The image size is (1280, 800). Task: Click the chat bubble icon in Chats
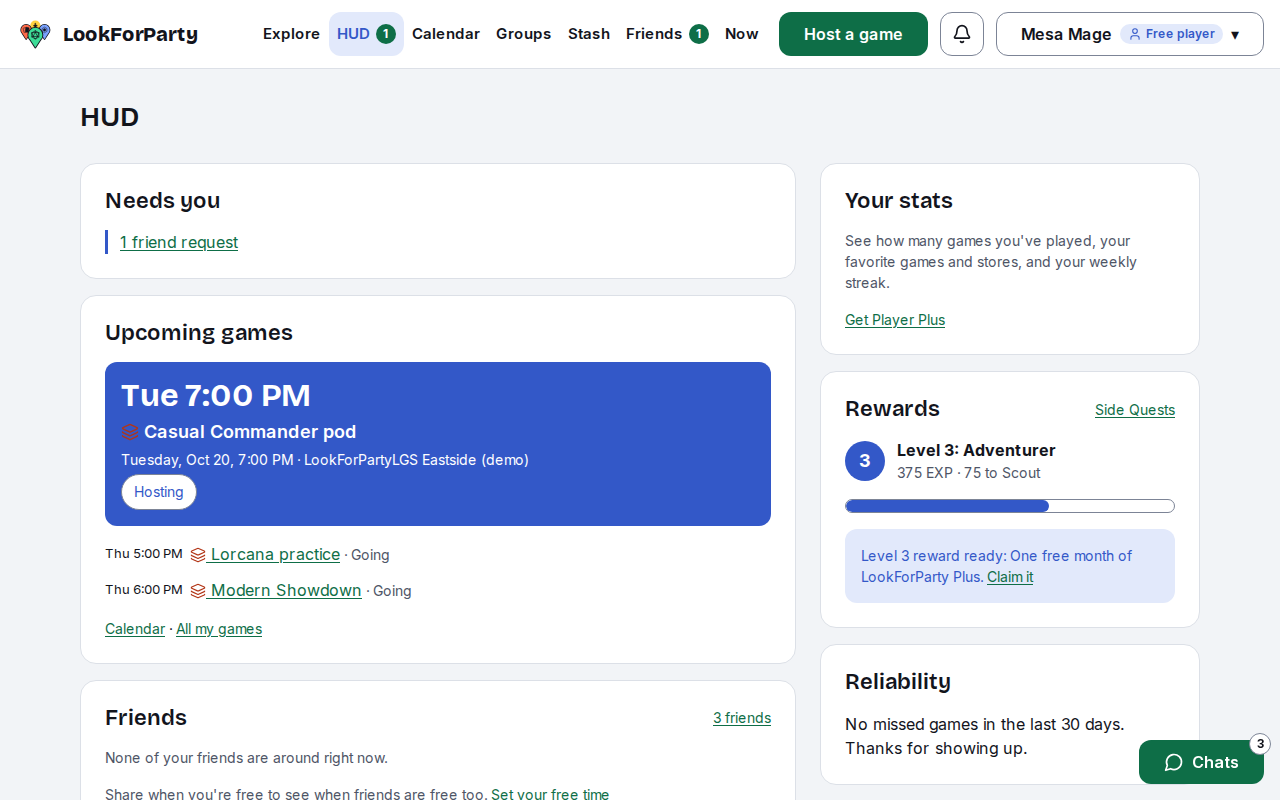[x=1174, y=762]
